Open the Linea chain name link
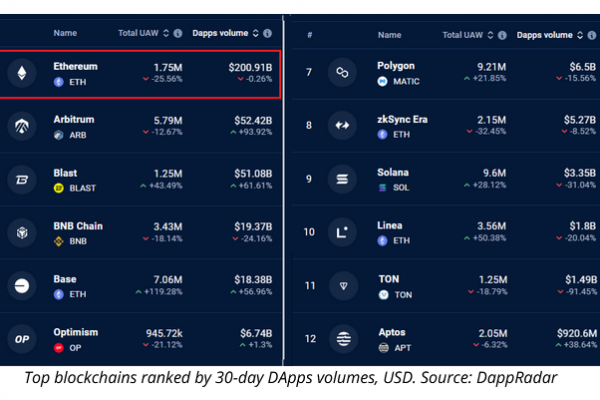Viewport: 600px width, 400px height. [x=390, y=225]
